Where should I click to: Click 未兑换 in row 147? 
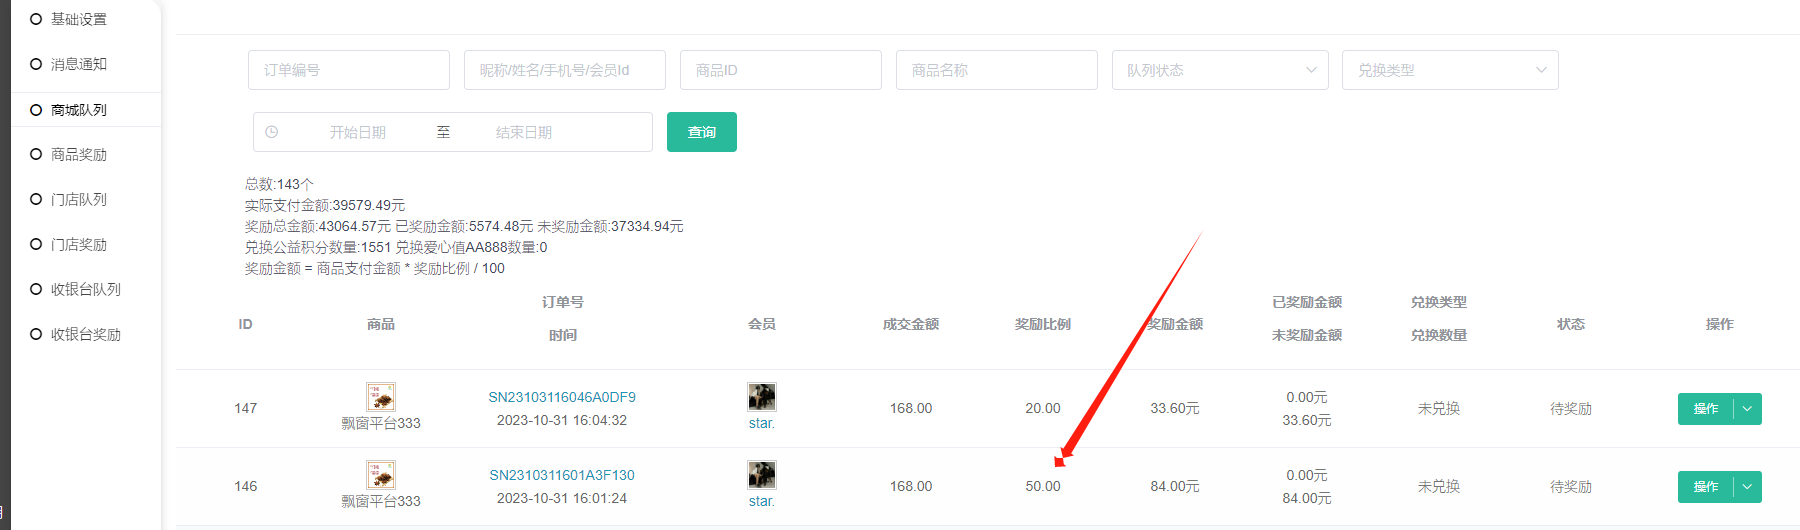1439,408
